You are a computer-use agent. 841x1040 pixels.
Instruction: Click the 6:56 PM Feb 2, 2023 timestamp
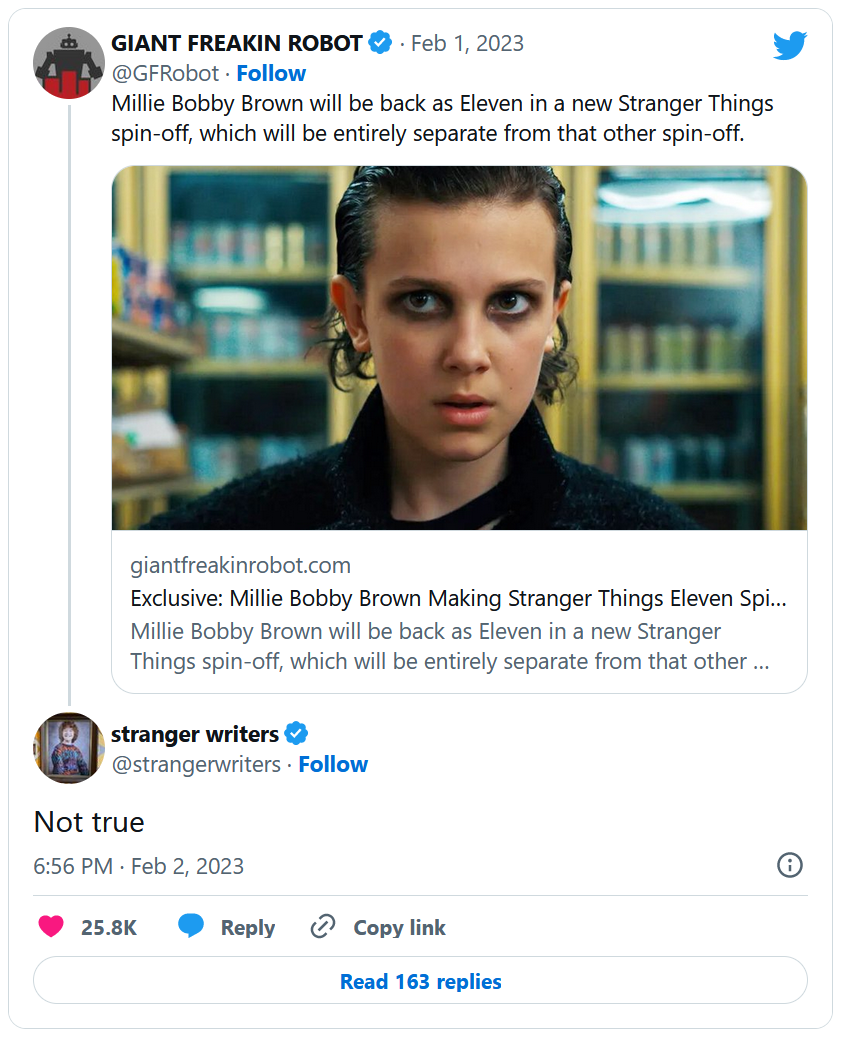pyautogui.click(x=139, y=866)
